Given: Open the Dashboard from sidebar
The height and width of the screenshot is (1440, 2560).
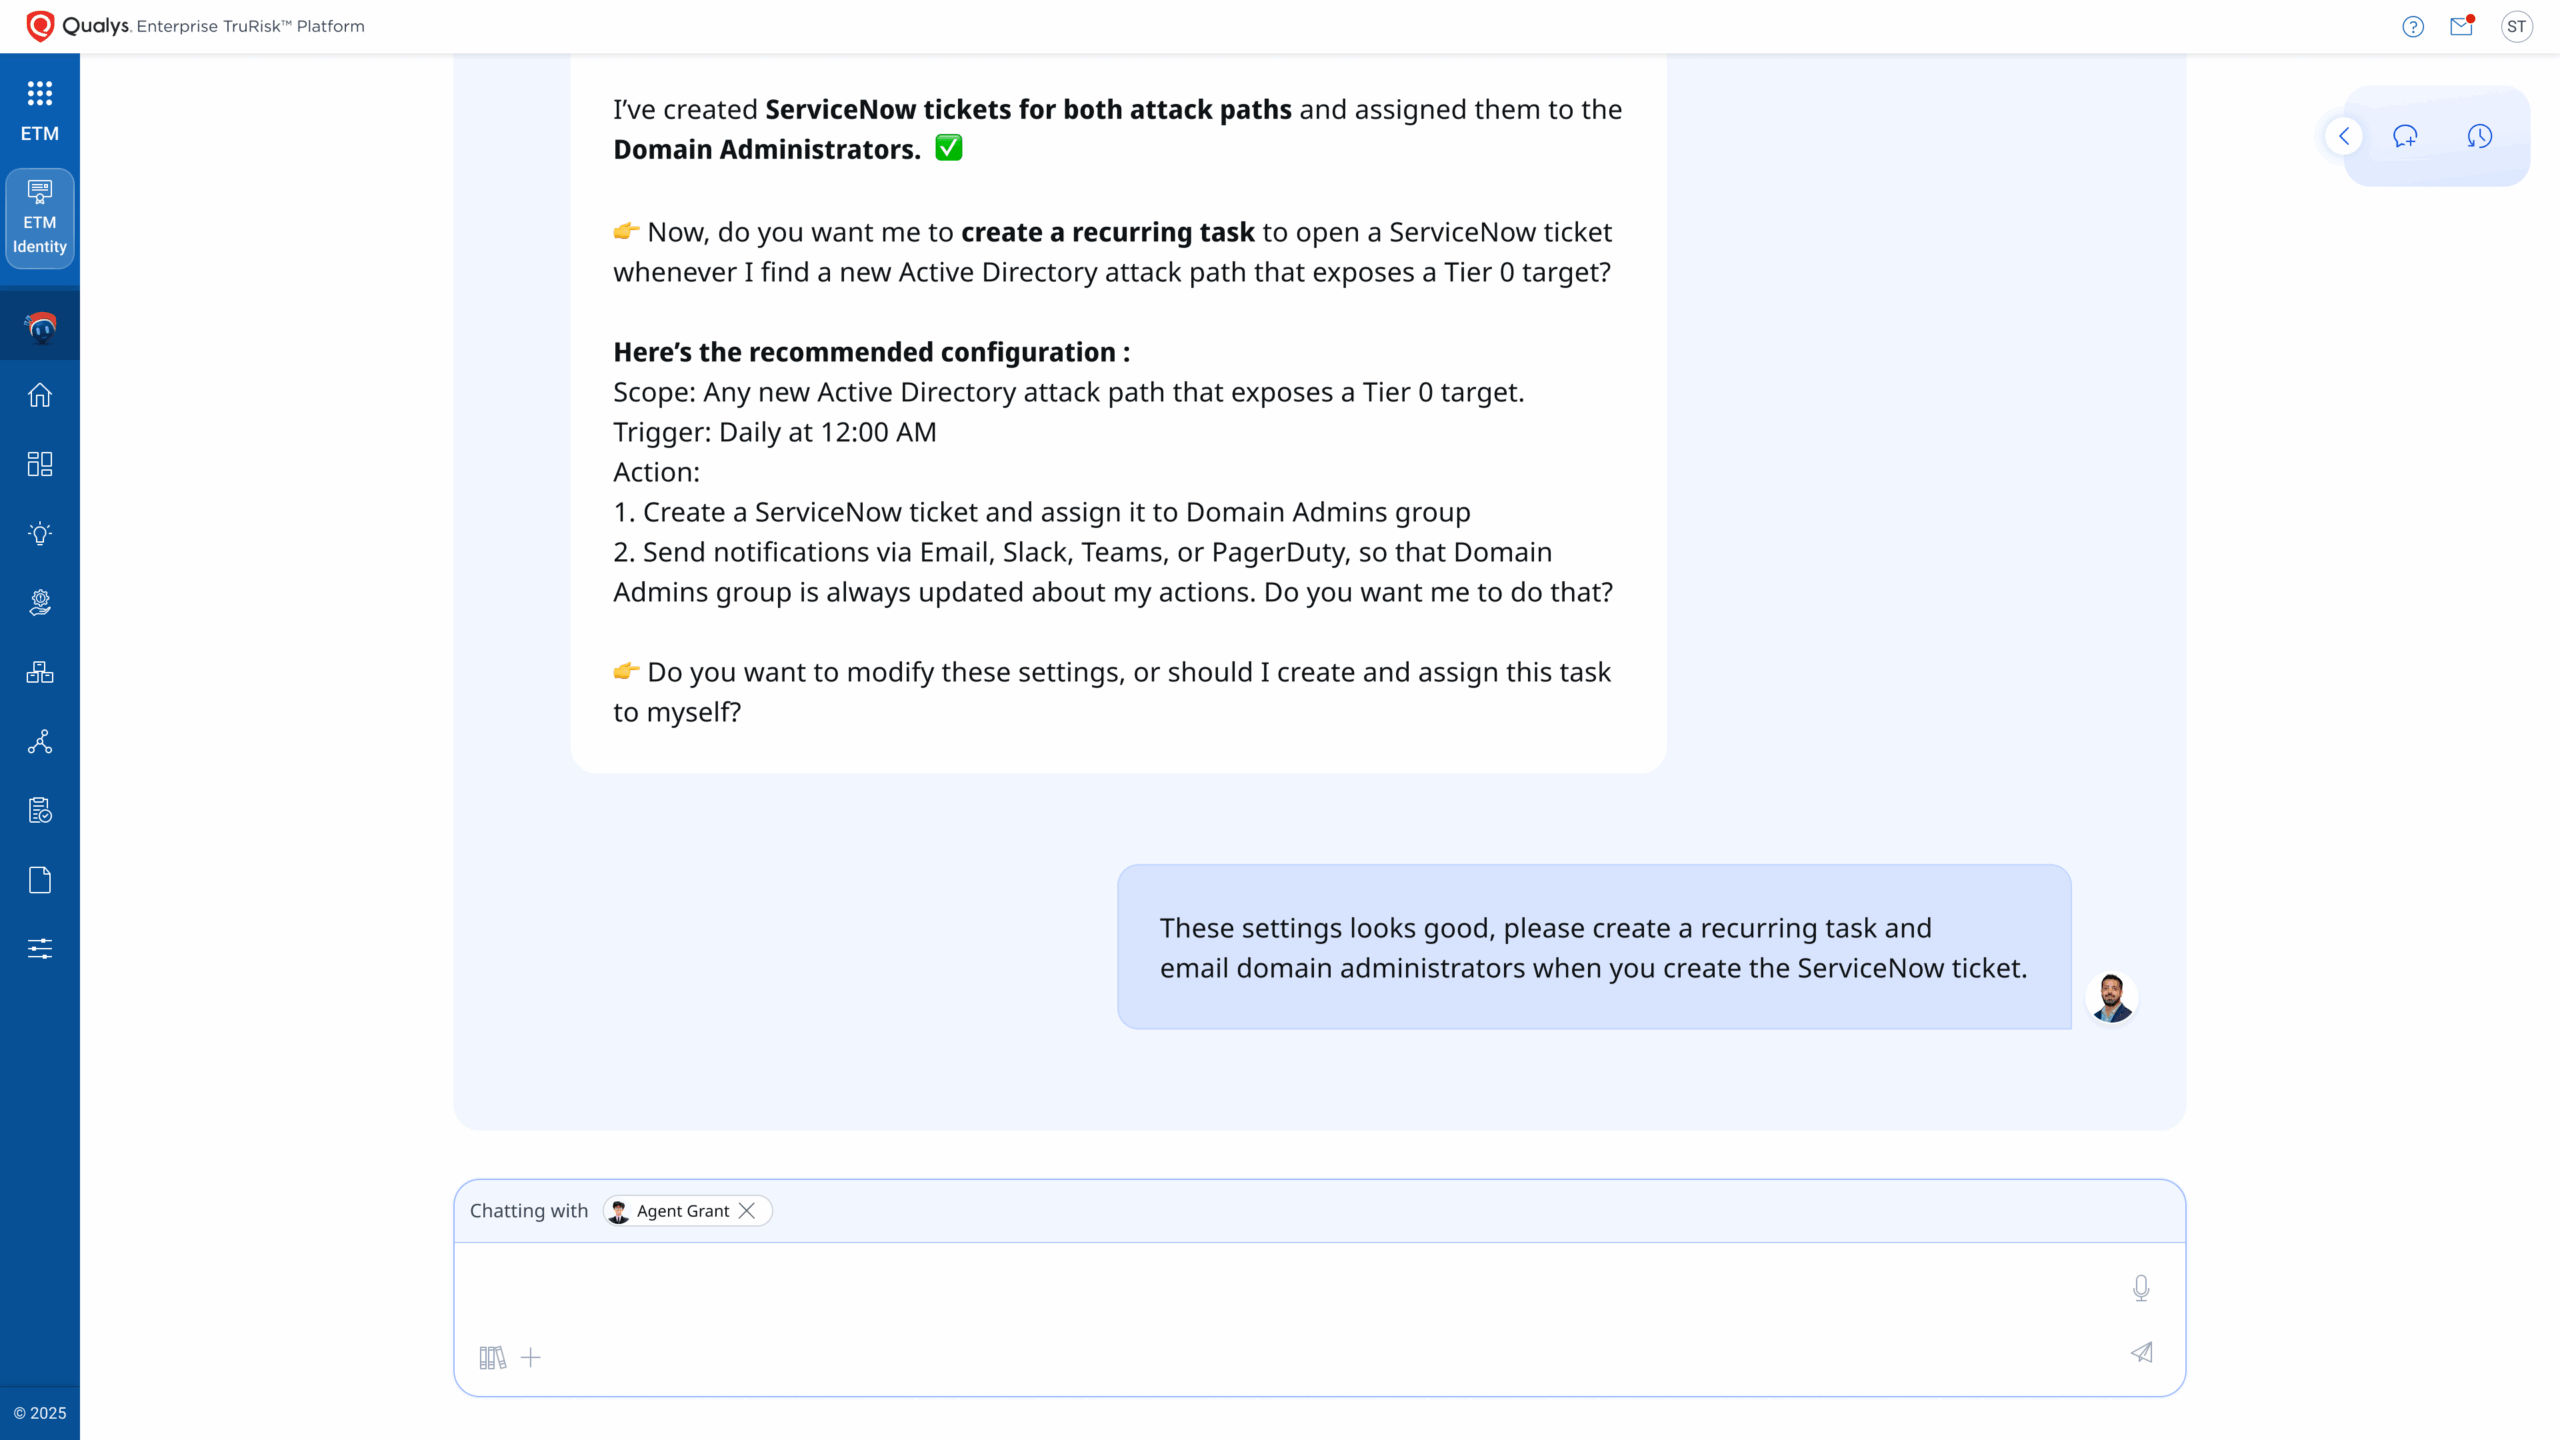Looking at the screenshot, I should point(40,464).
